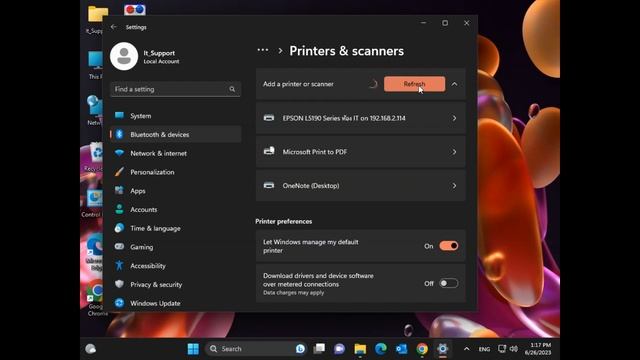Open the breadcrumb ellipsis menu
The width and height of the screenshot is (640, 360).
[263, 50]
